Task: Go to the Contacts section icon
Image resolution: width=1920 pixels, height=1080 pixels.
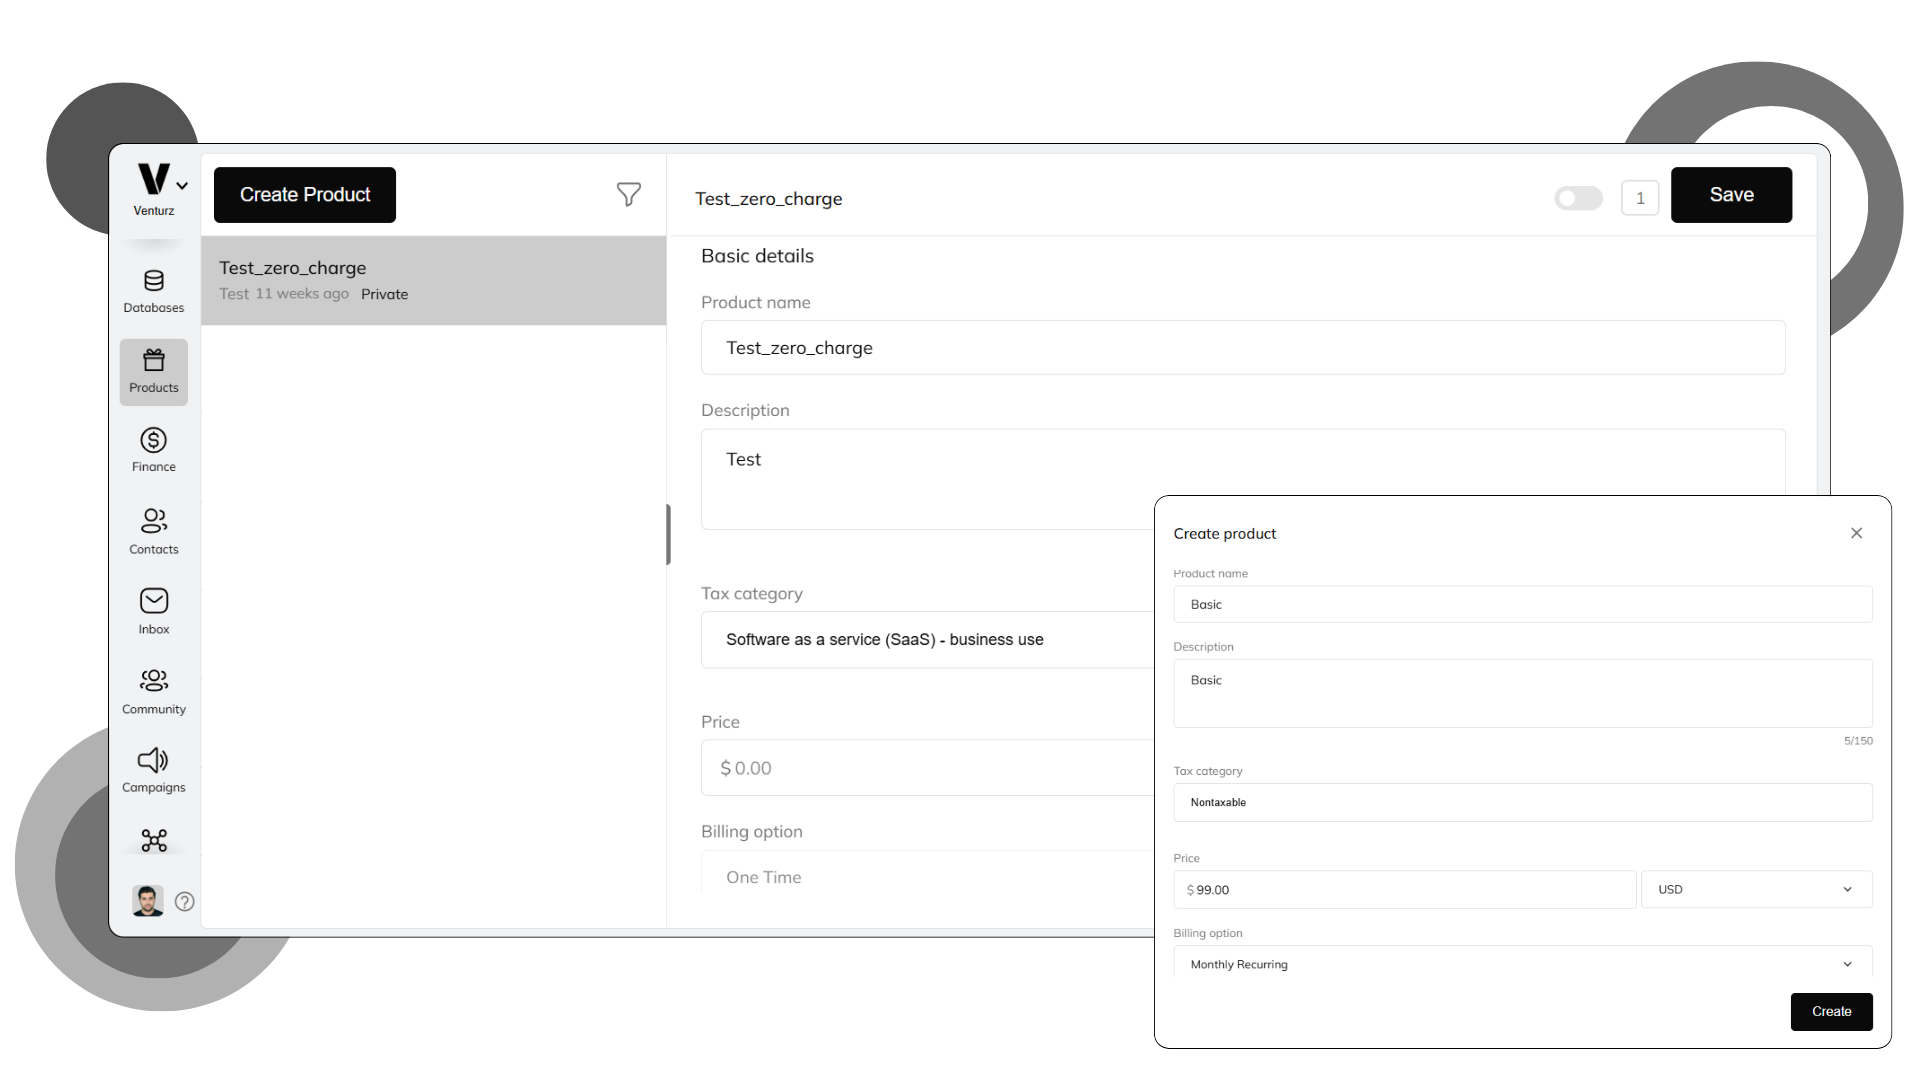Action: click(x=153, y=531)
